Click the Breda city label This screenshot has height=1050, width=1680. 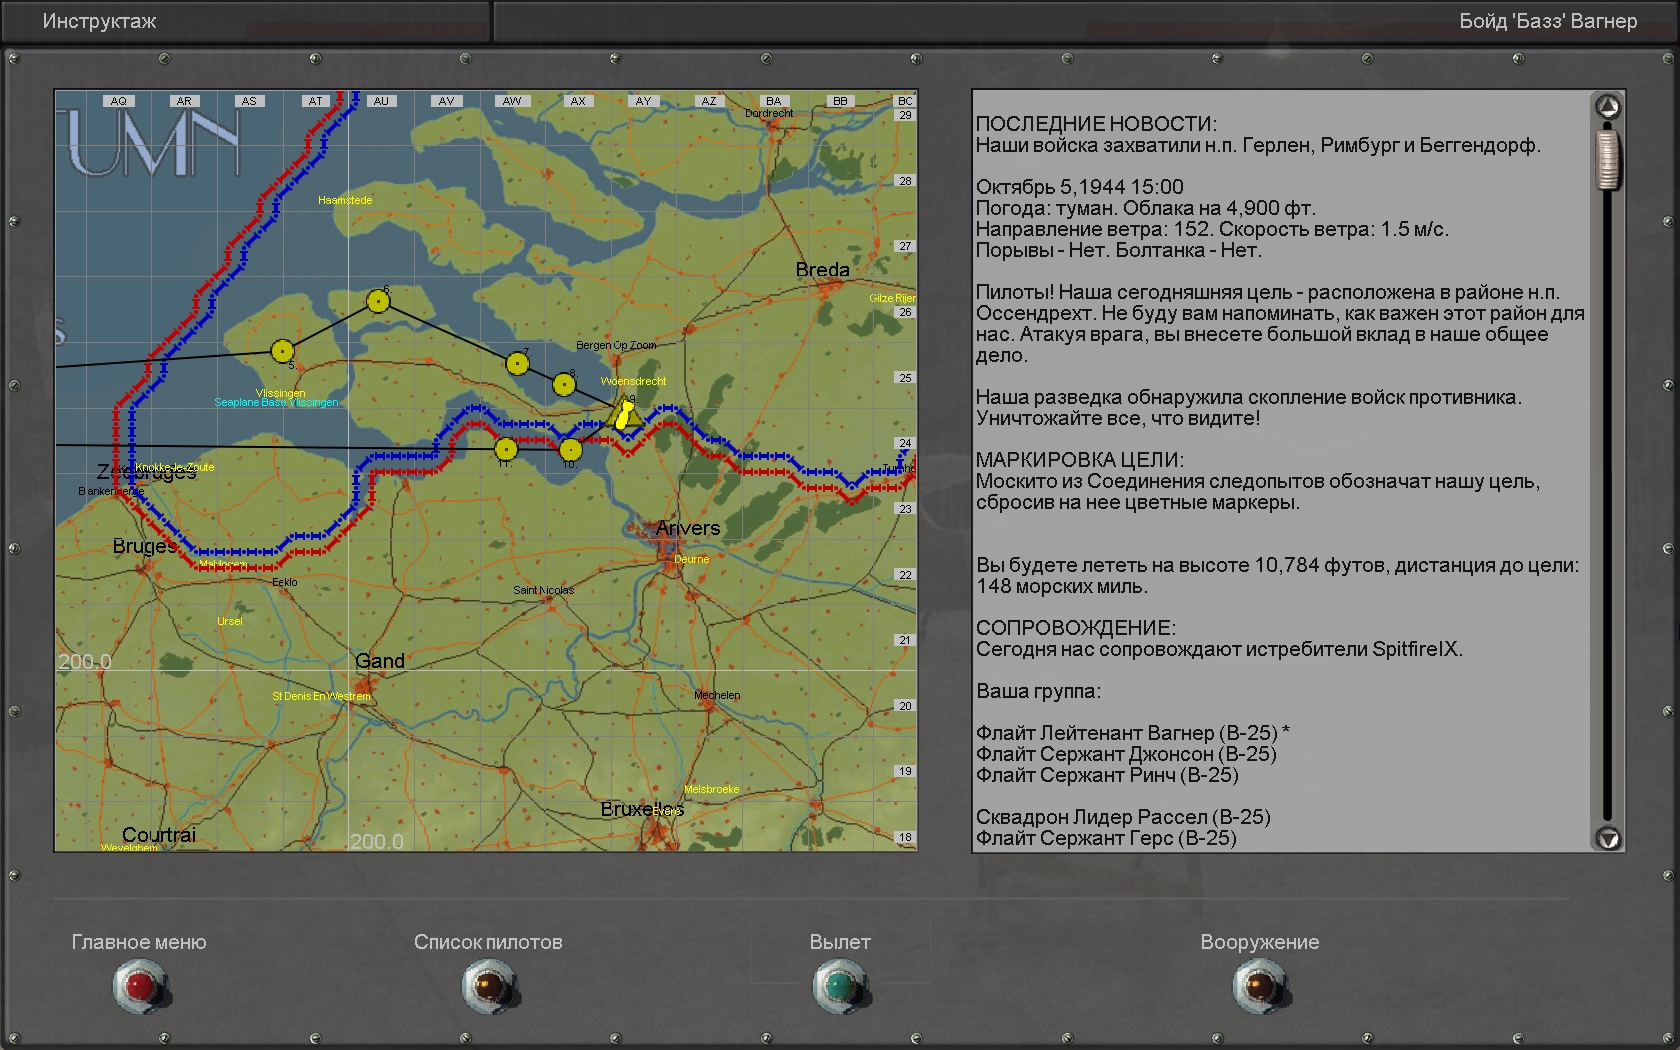[822, 269]
